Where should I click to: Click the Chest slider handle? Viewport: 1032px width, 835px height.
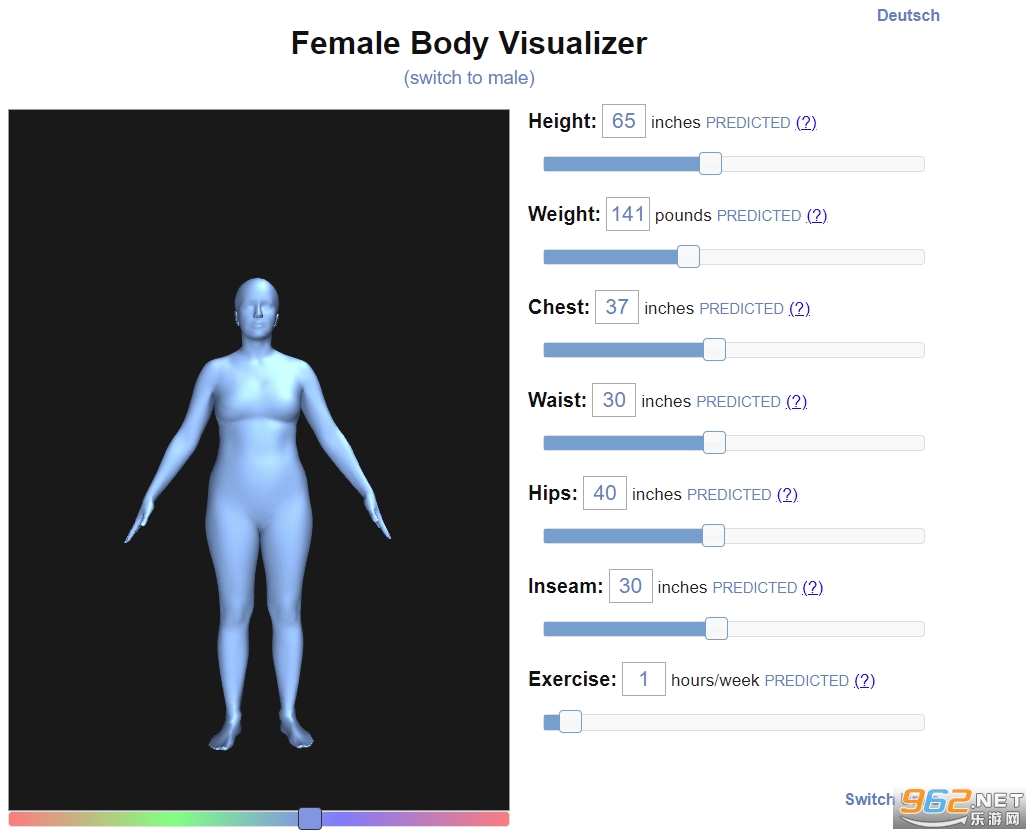pos(714,349)
